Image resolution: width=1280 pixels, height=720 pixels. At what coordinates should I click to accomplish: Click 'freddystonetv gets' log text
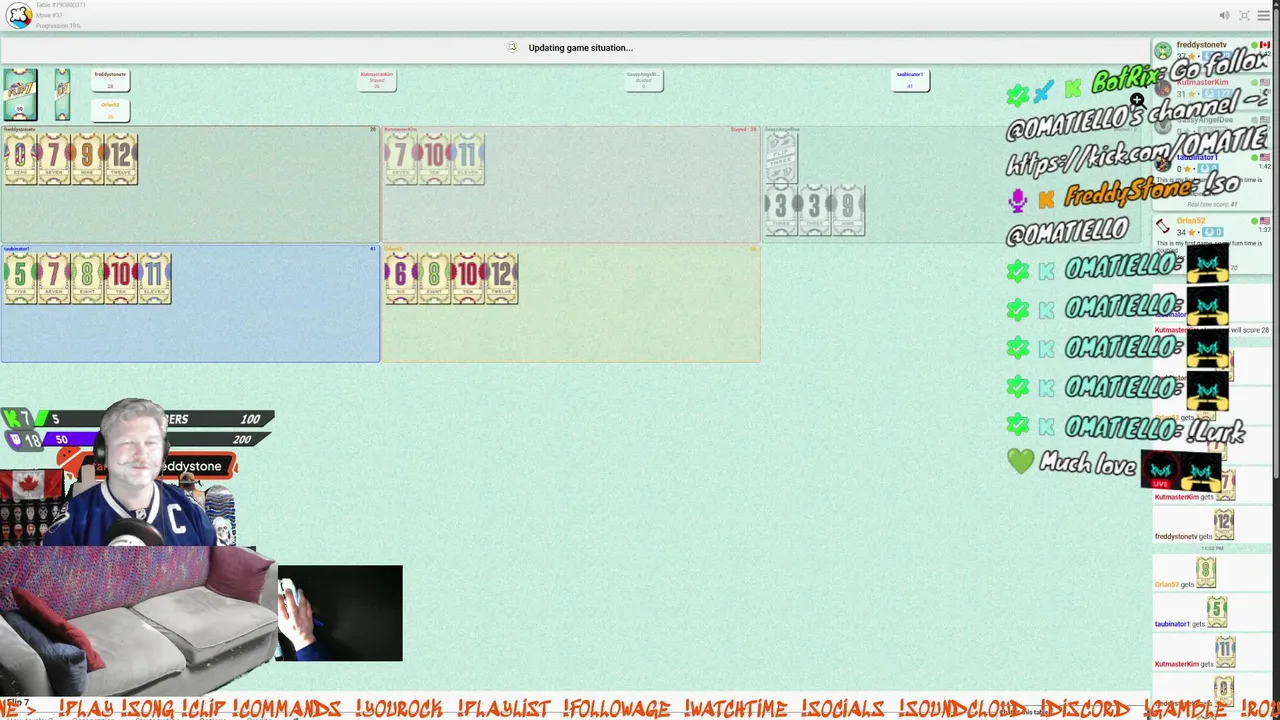[1183, 537]
